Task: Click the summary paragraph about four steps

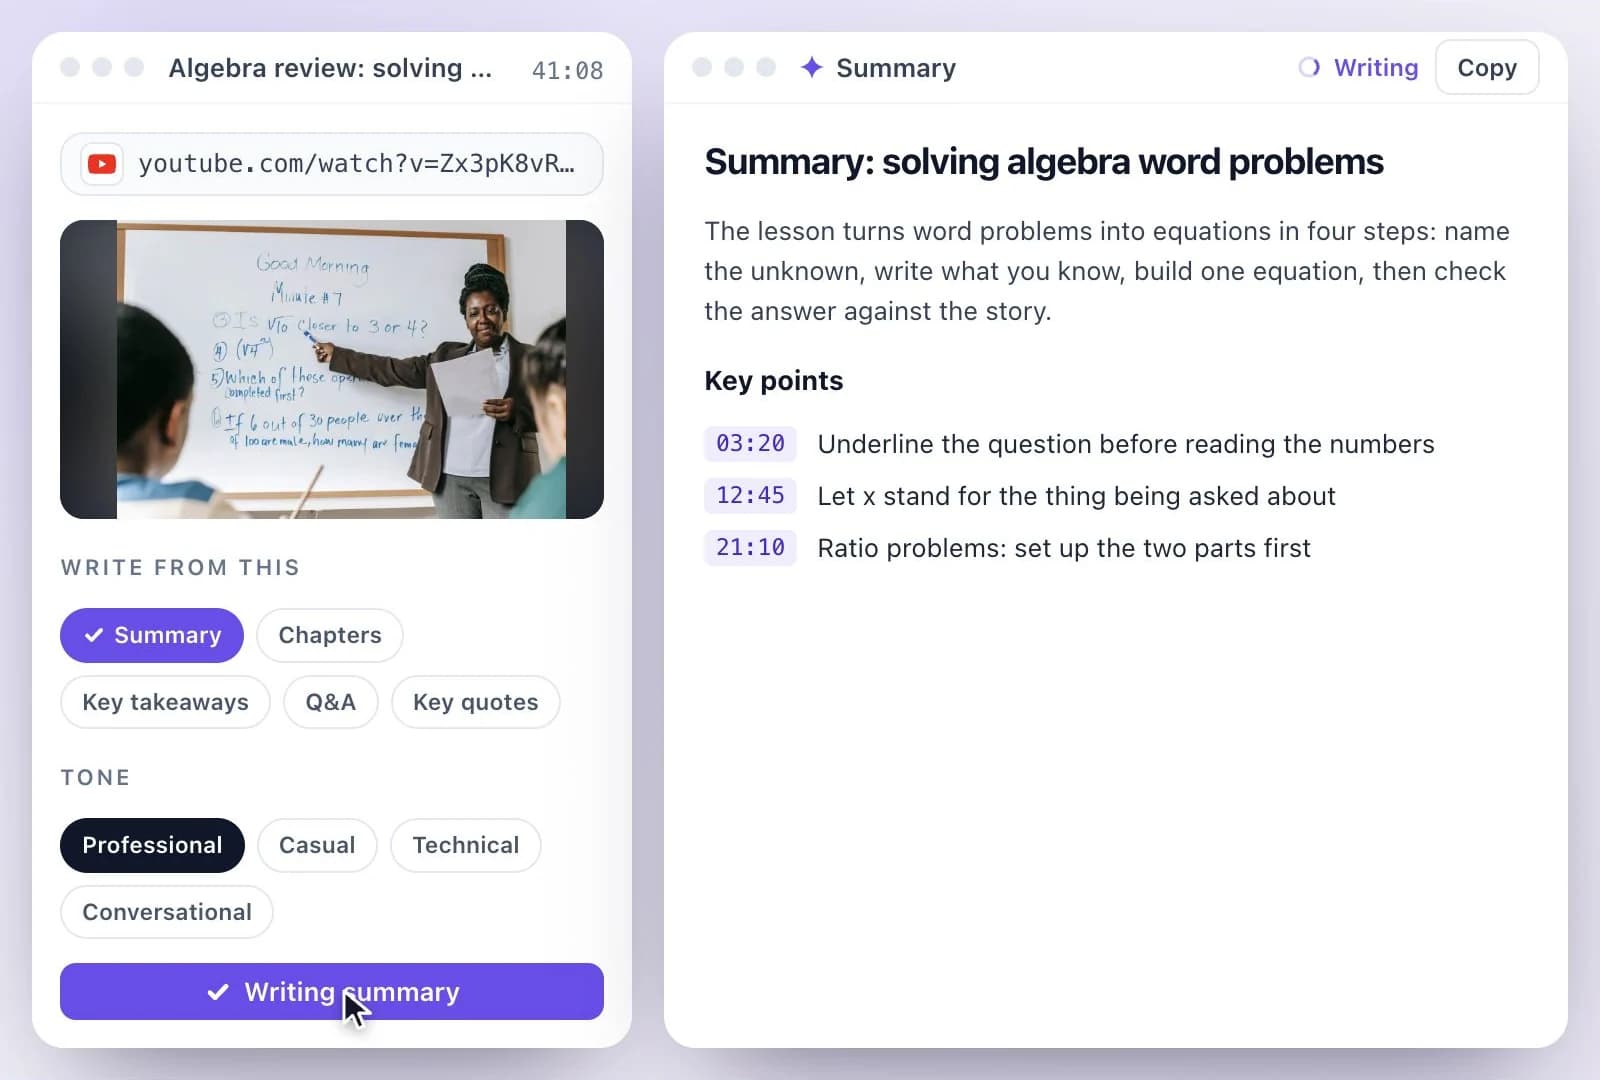Action: 1107,271
